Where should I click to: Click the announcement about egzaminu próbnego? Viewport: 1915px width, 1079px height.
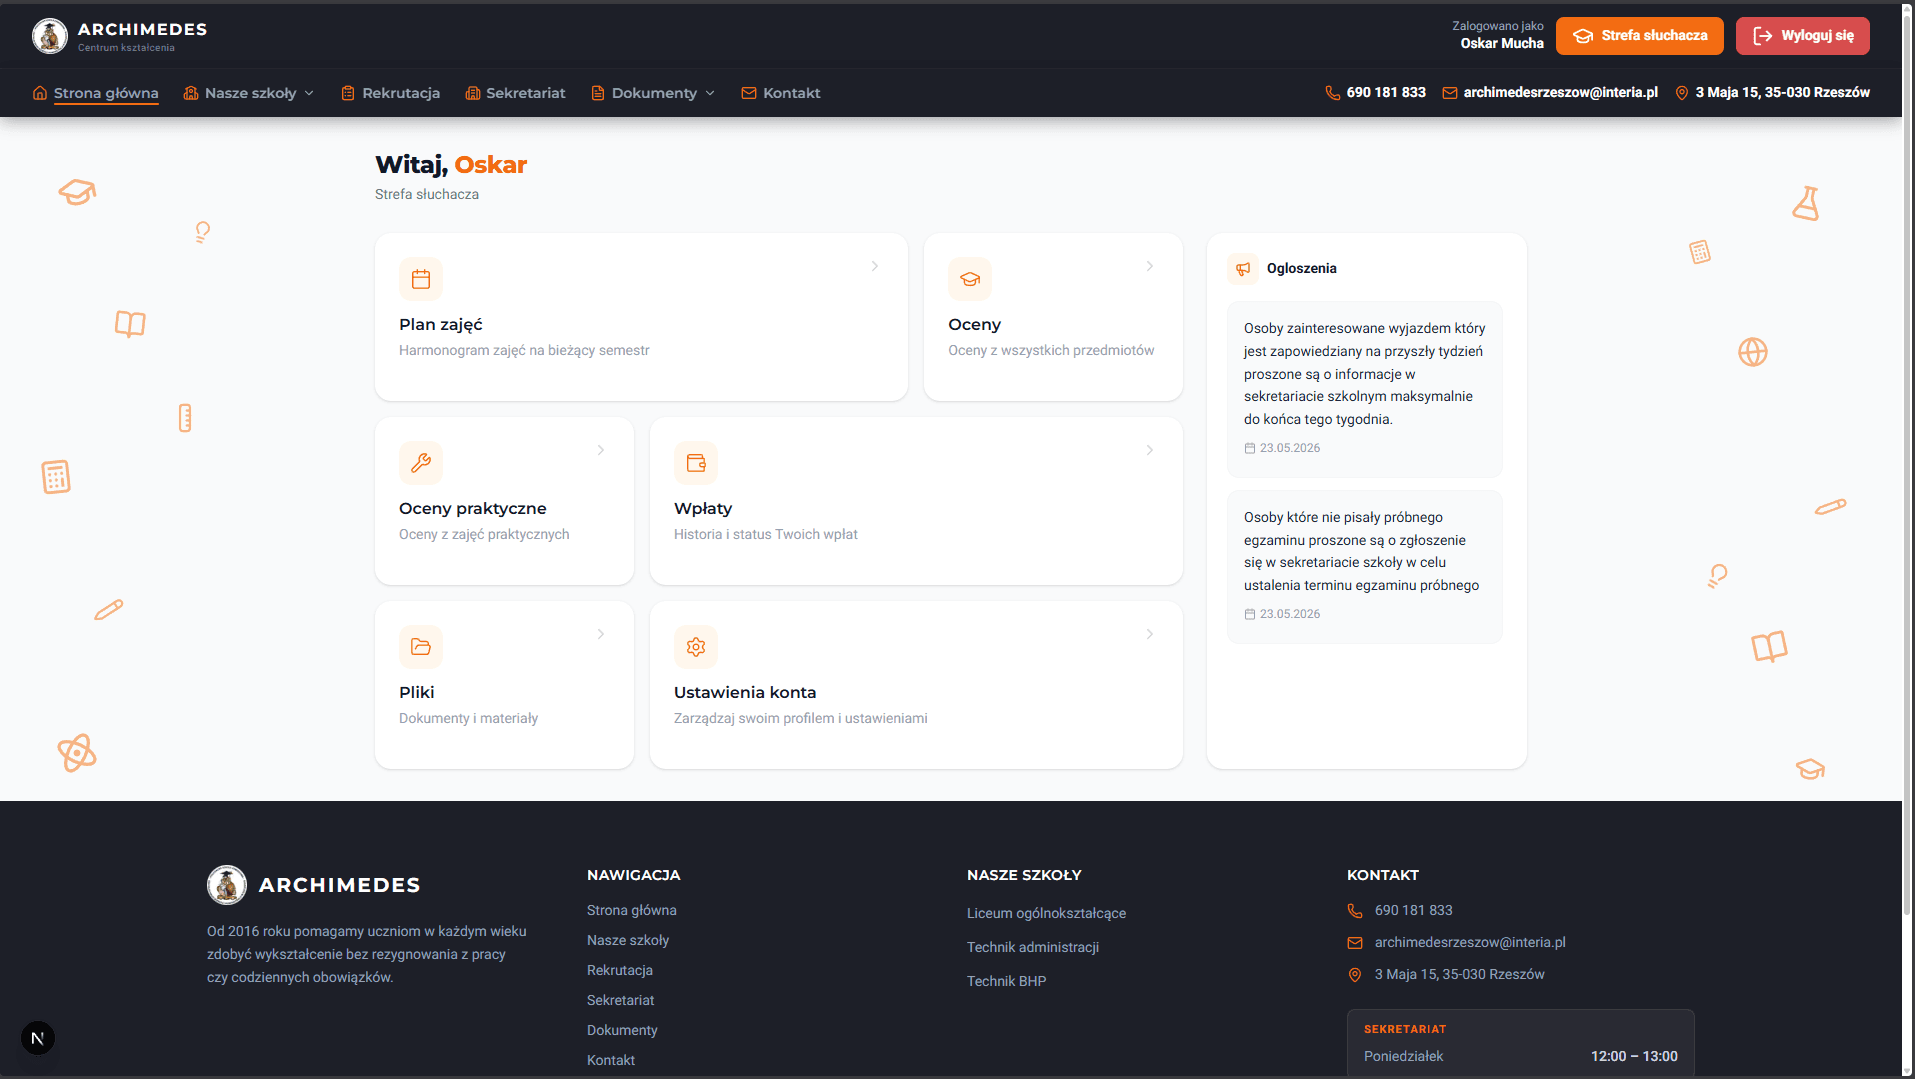(1365, 567)
